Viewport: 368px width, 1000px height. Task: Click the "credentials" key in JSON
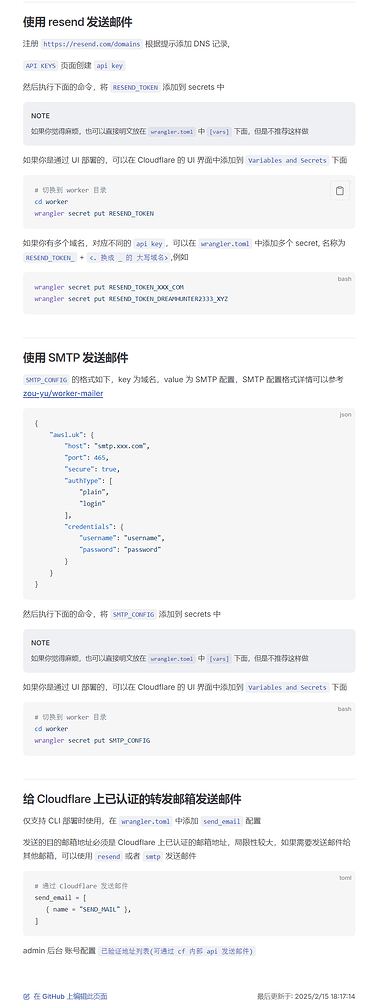click(87, 526)
